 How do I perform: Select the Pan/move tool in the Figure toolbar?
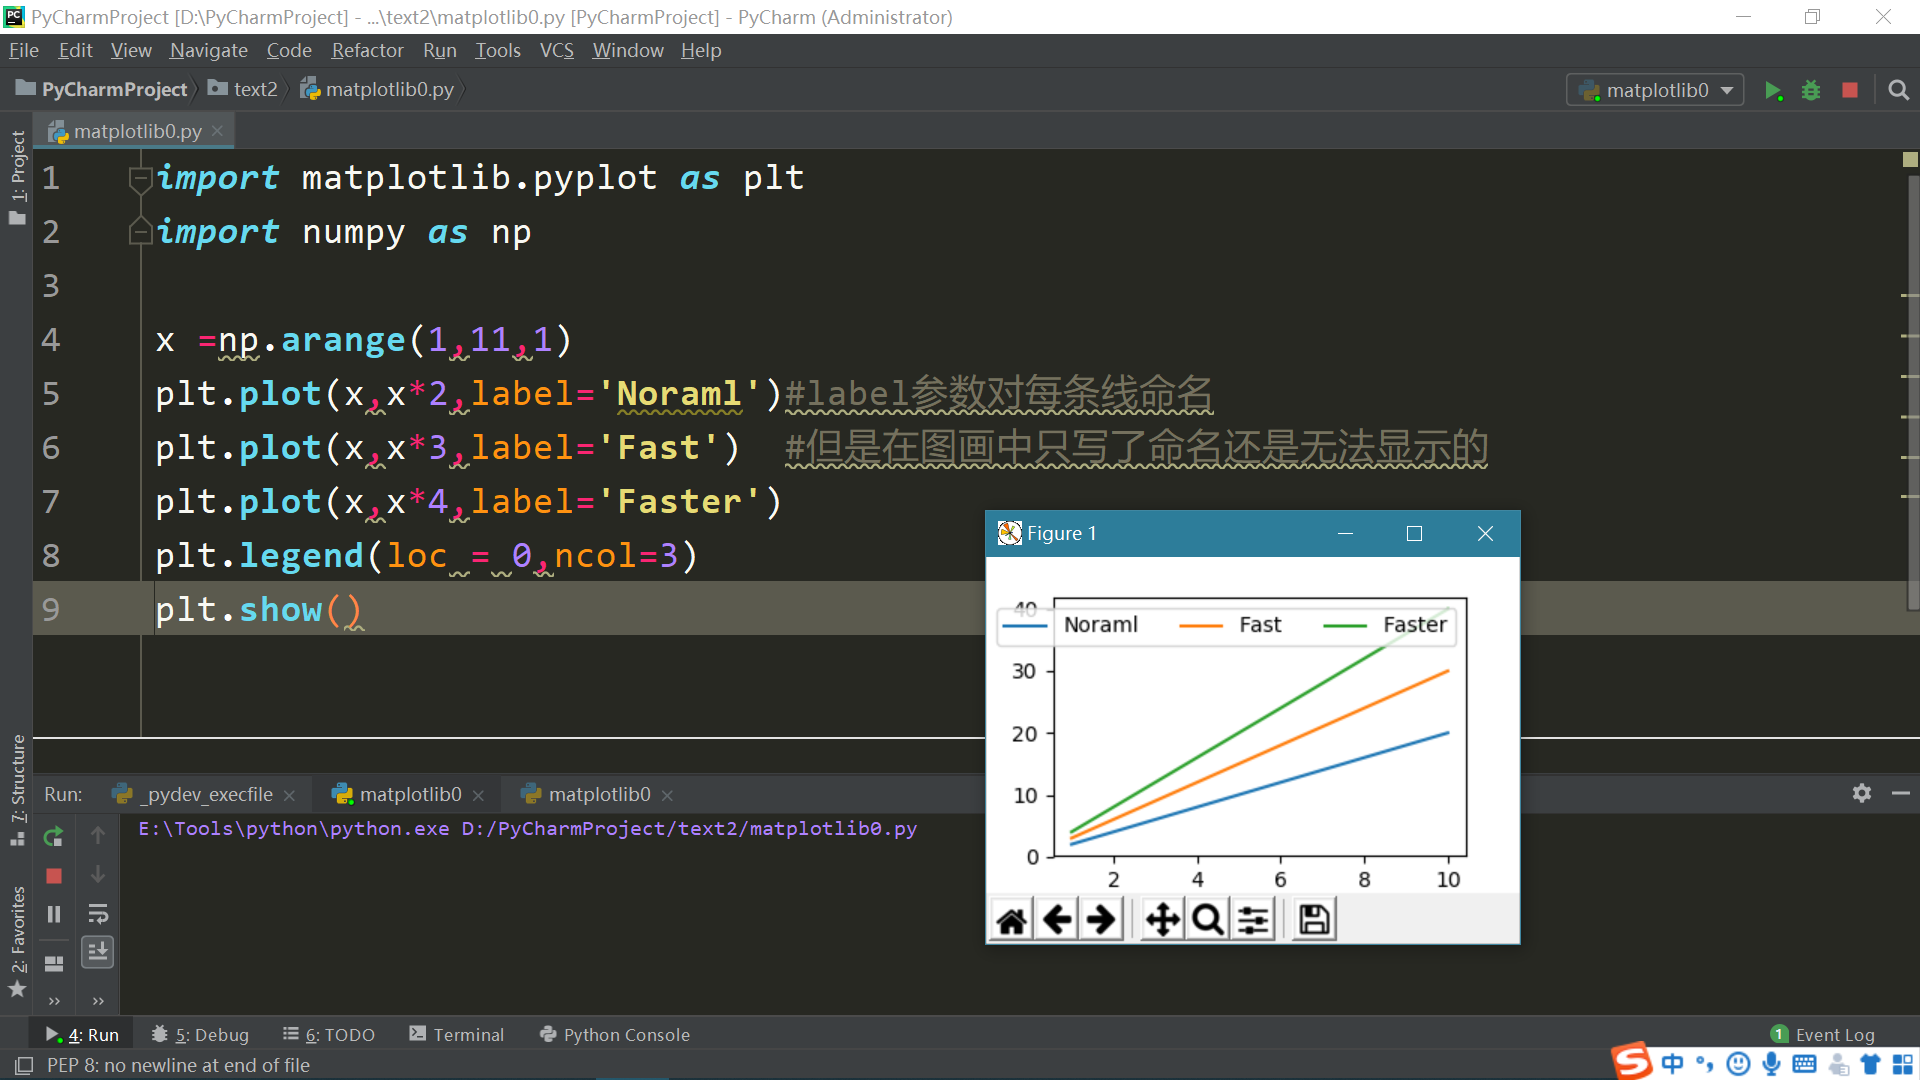pos(1162,919)
